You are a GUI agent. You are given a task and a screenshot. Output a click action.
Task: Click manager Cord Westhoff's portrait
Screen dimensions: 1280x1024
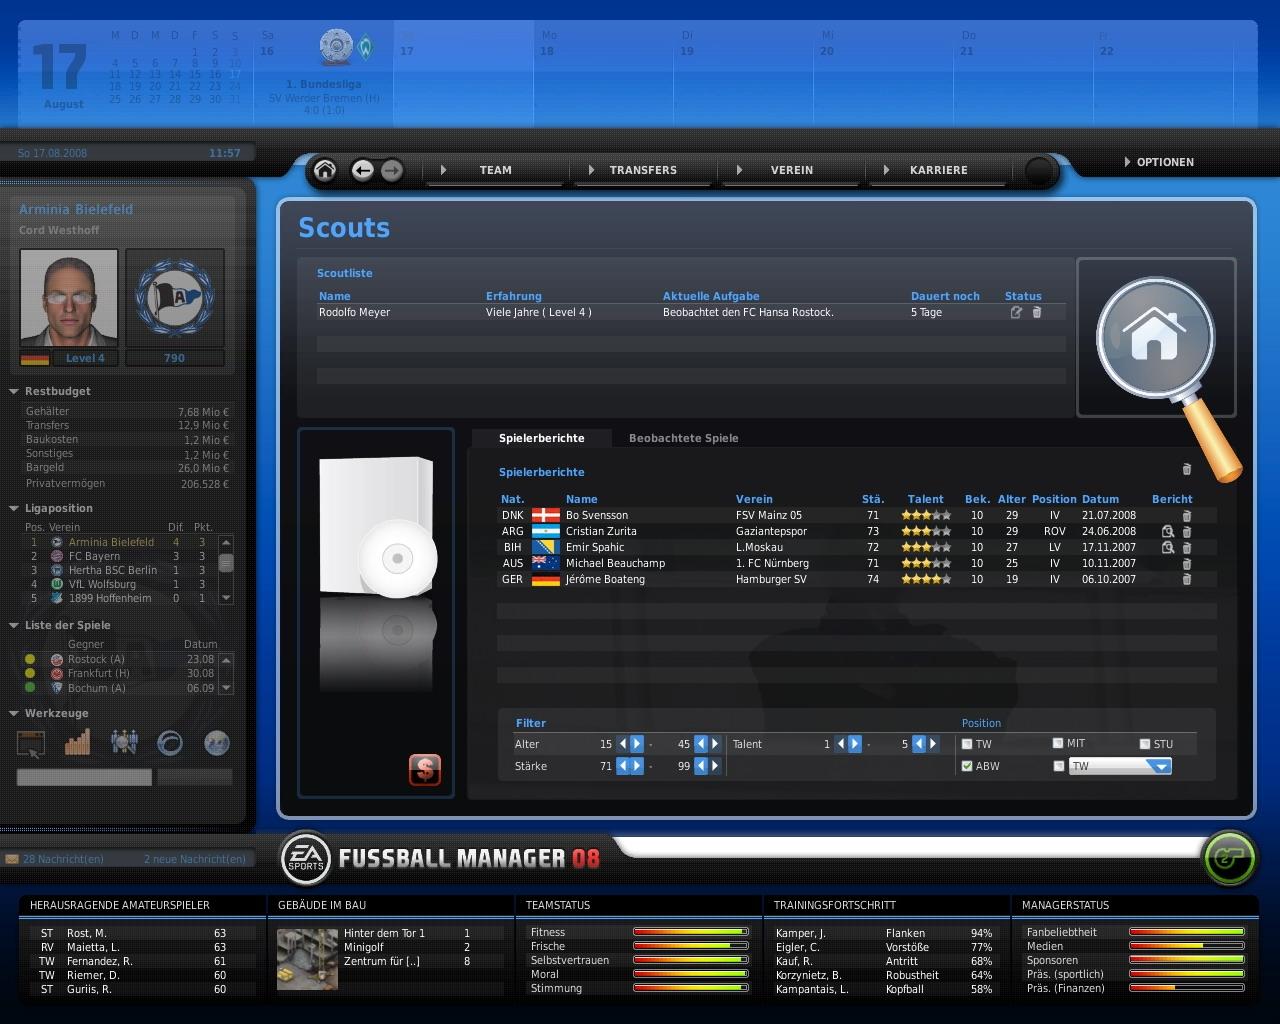pyautogui.click(x=69, y=297)
